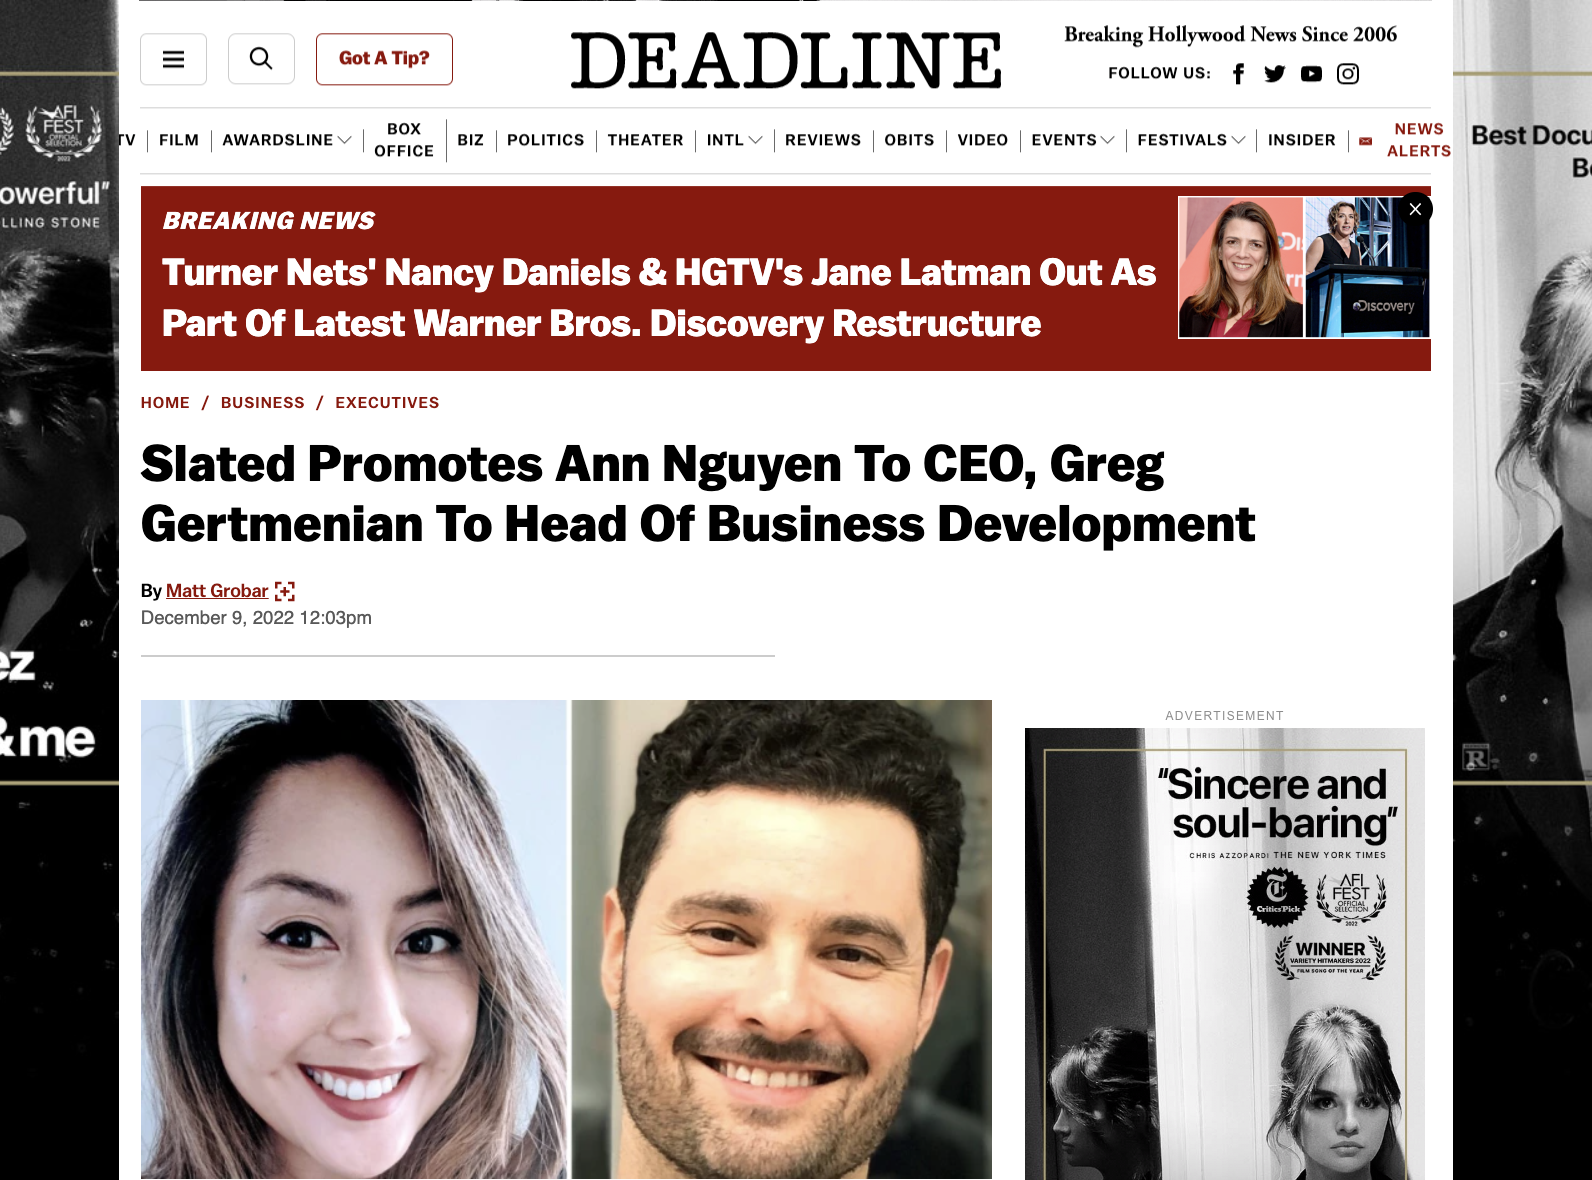This screenshot has height=1180, width=1592.
Task: Open the hamburger menu
Action: [x=173, y=59]
